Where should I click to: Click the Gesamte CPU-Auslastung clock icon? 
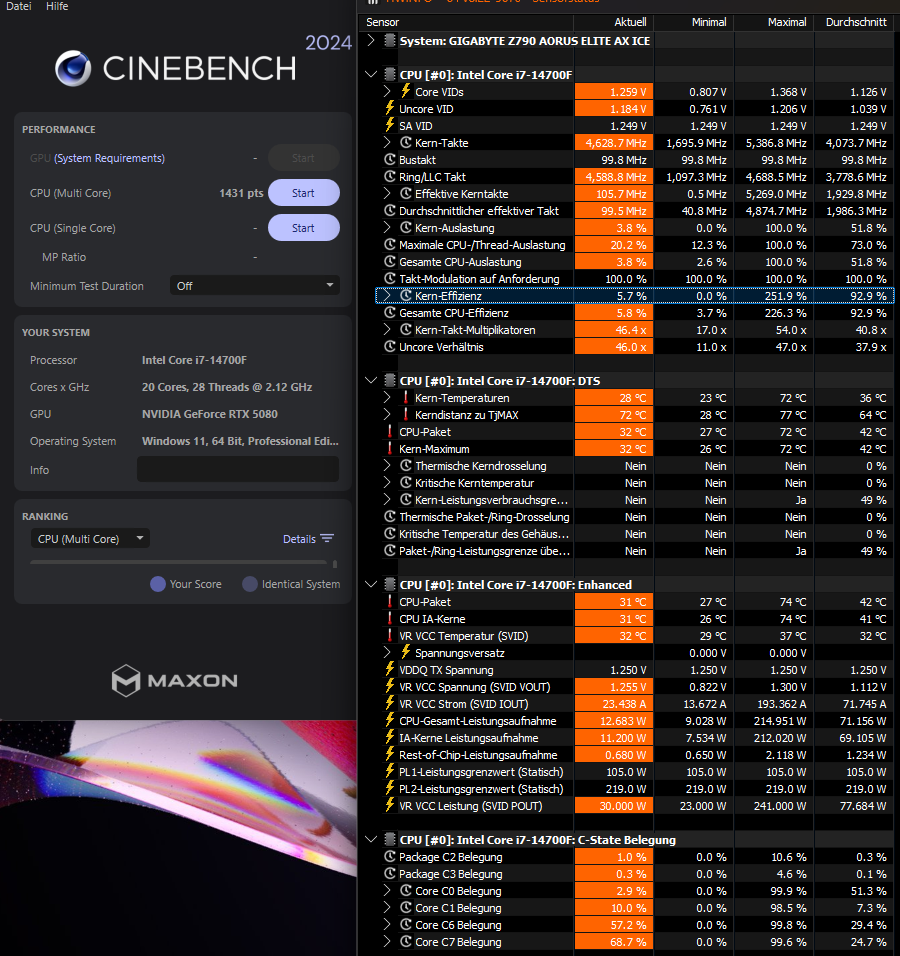[x=390, y=262]
